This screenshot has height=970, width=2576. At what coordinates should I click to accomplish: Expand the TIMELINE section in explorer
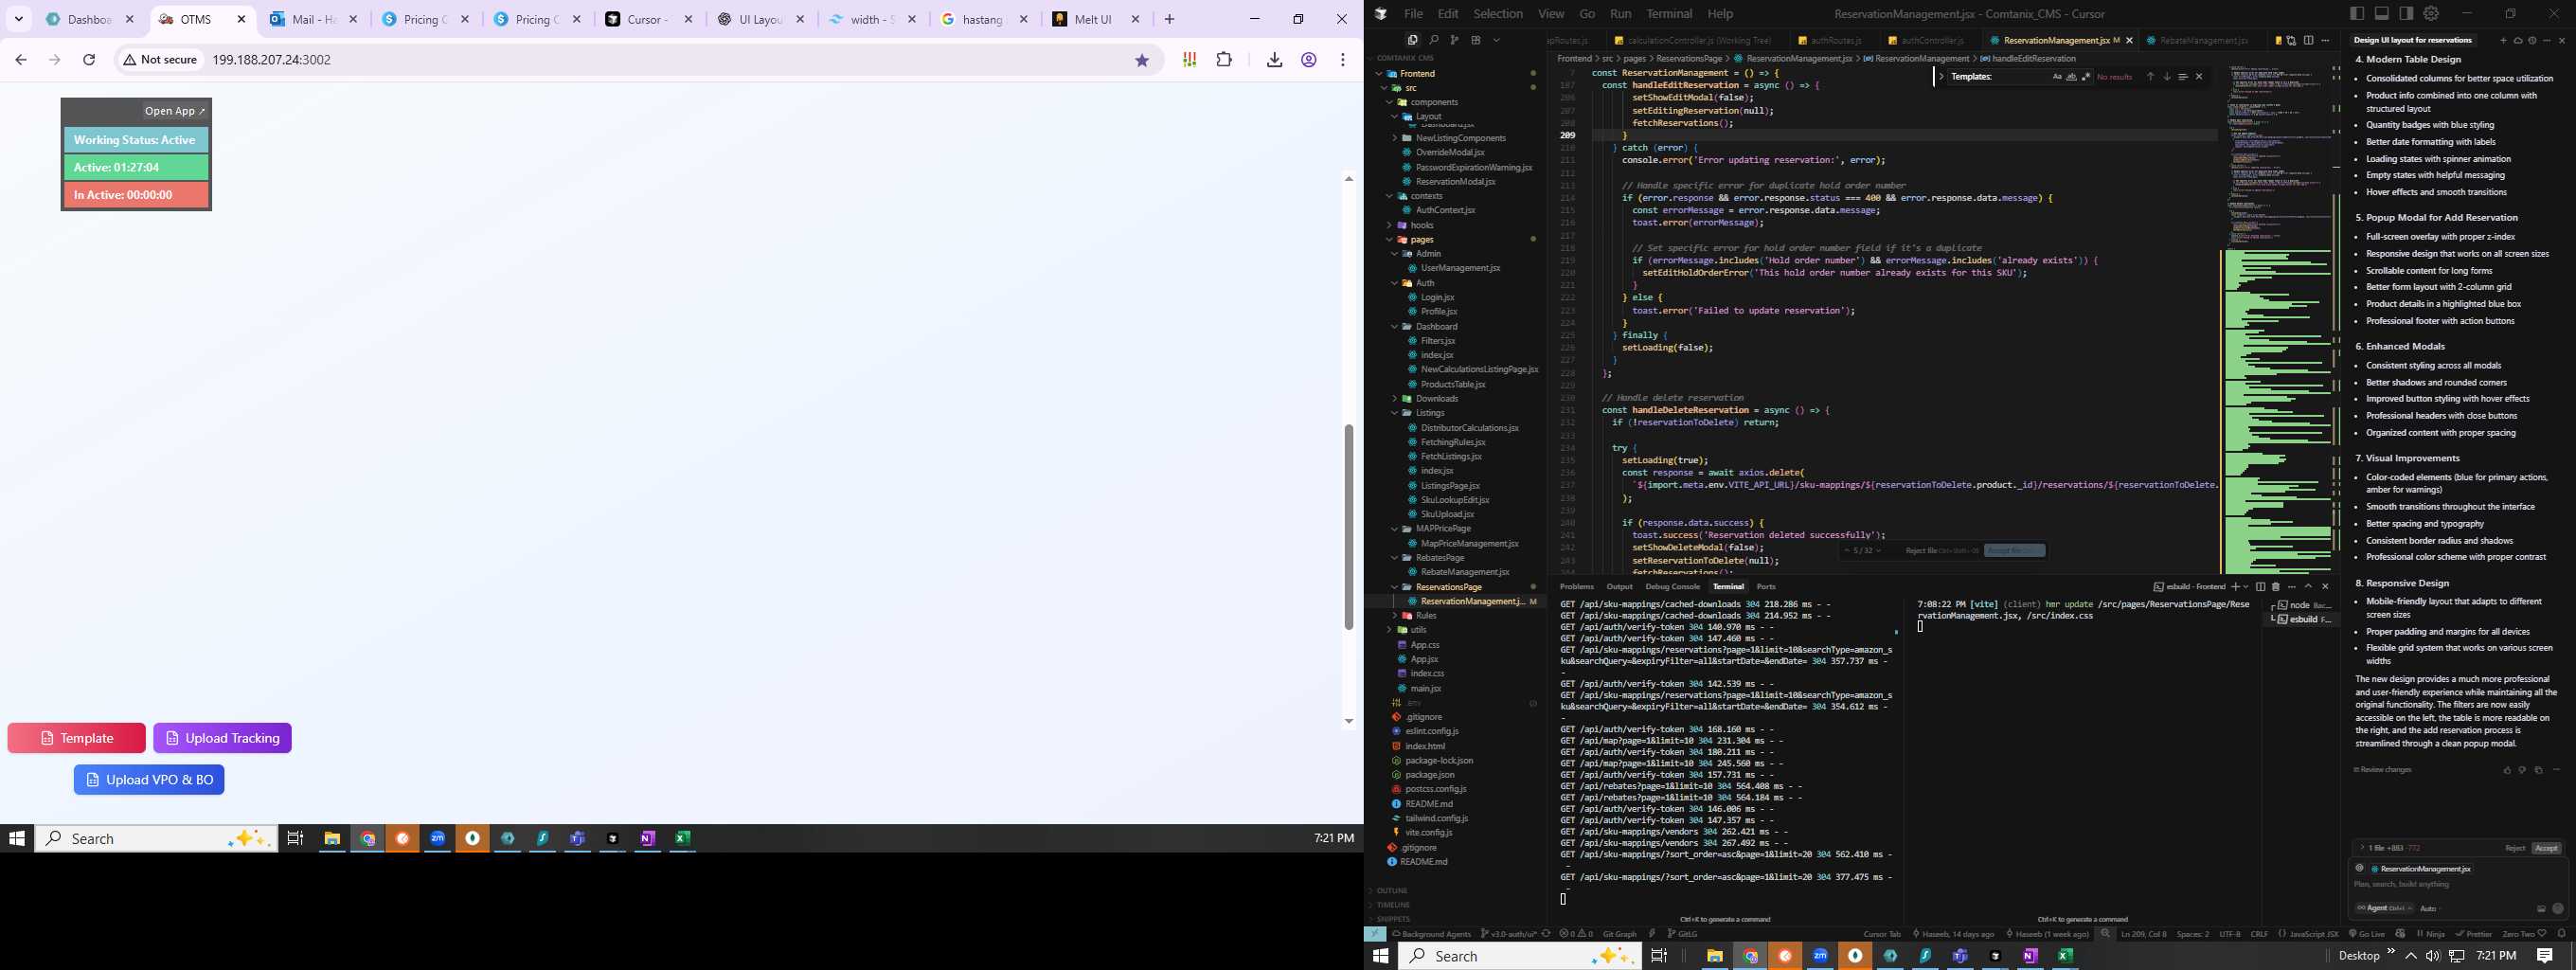coord(1393,905)
